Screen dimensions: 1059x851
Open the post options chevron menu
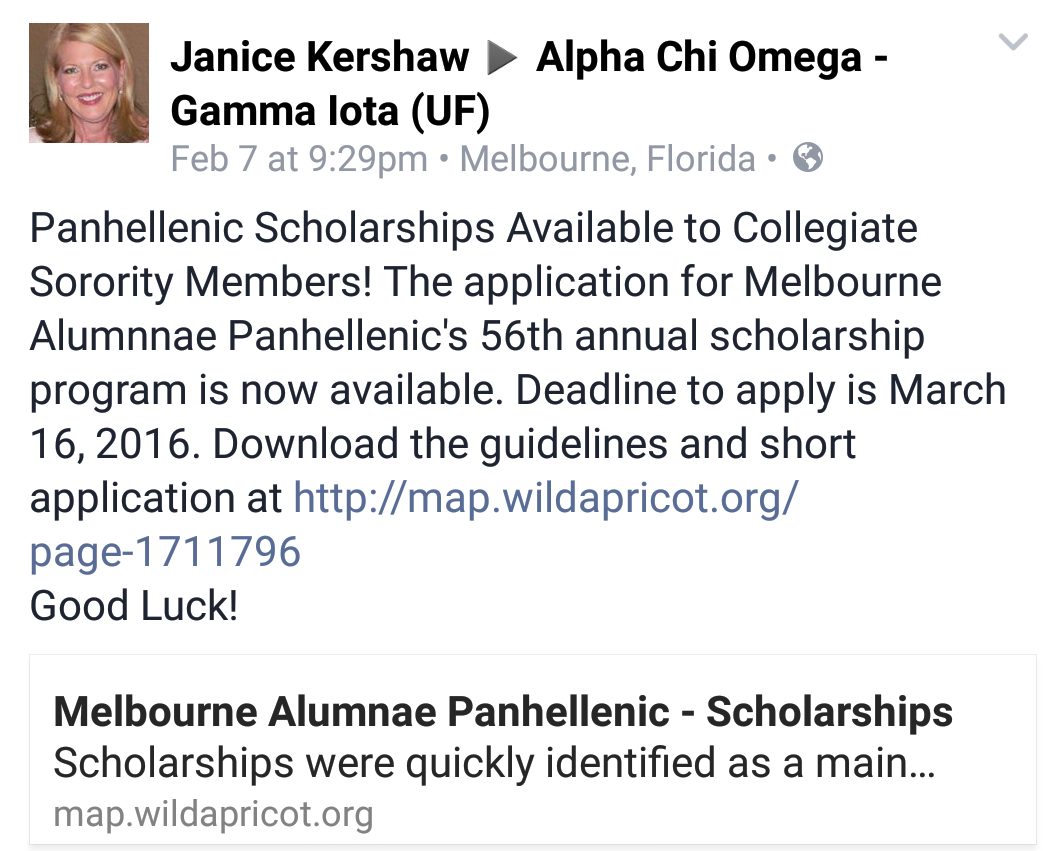[x=1013, y=42]
